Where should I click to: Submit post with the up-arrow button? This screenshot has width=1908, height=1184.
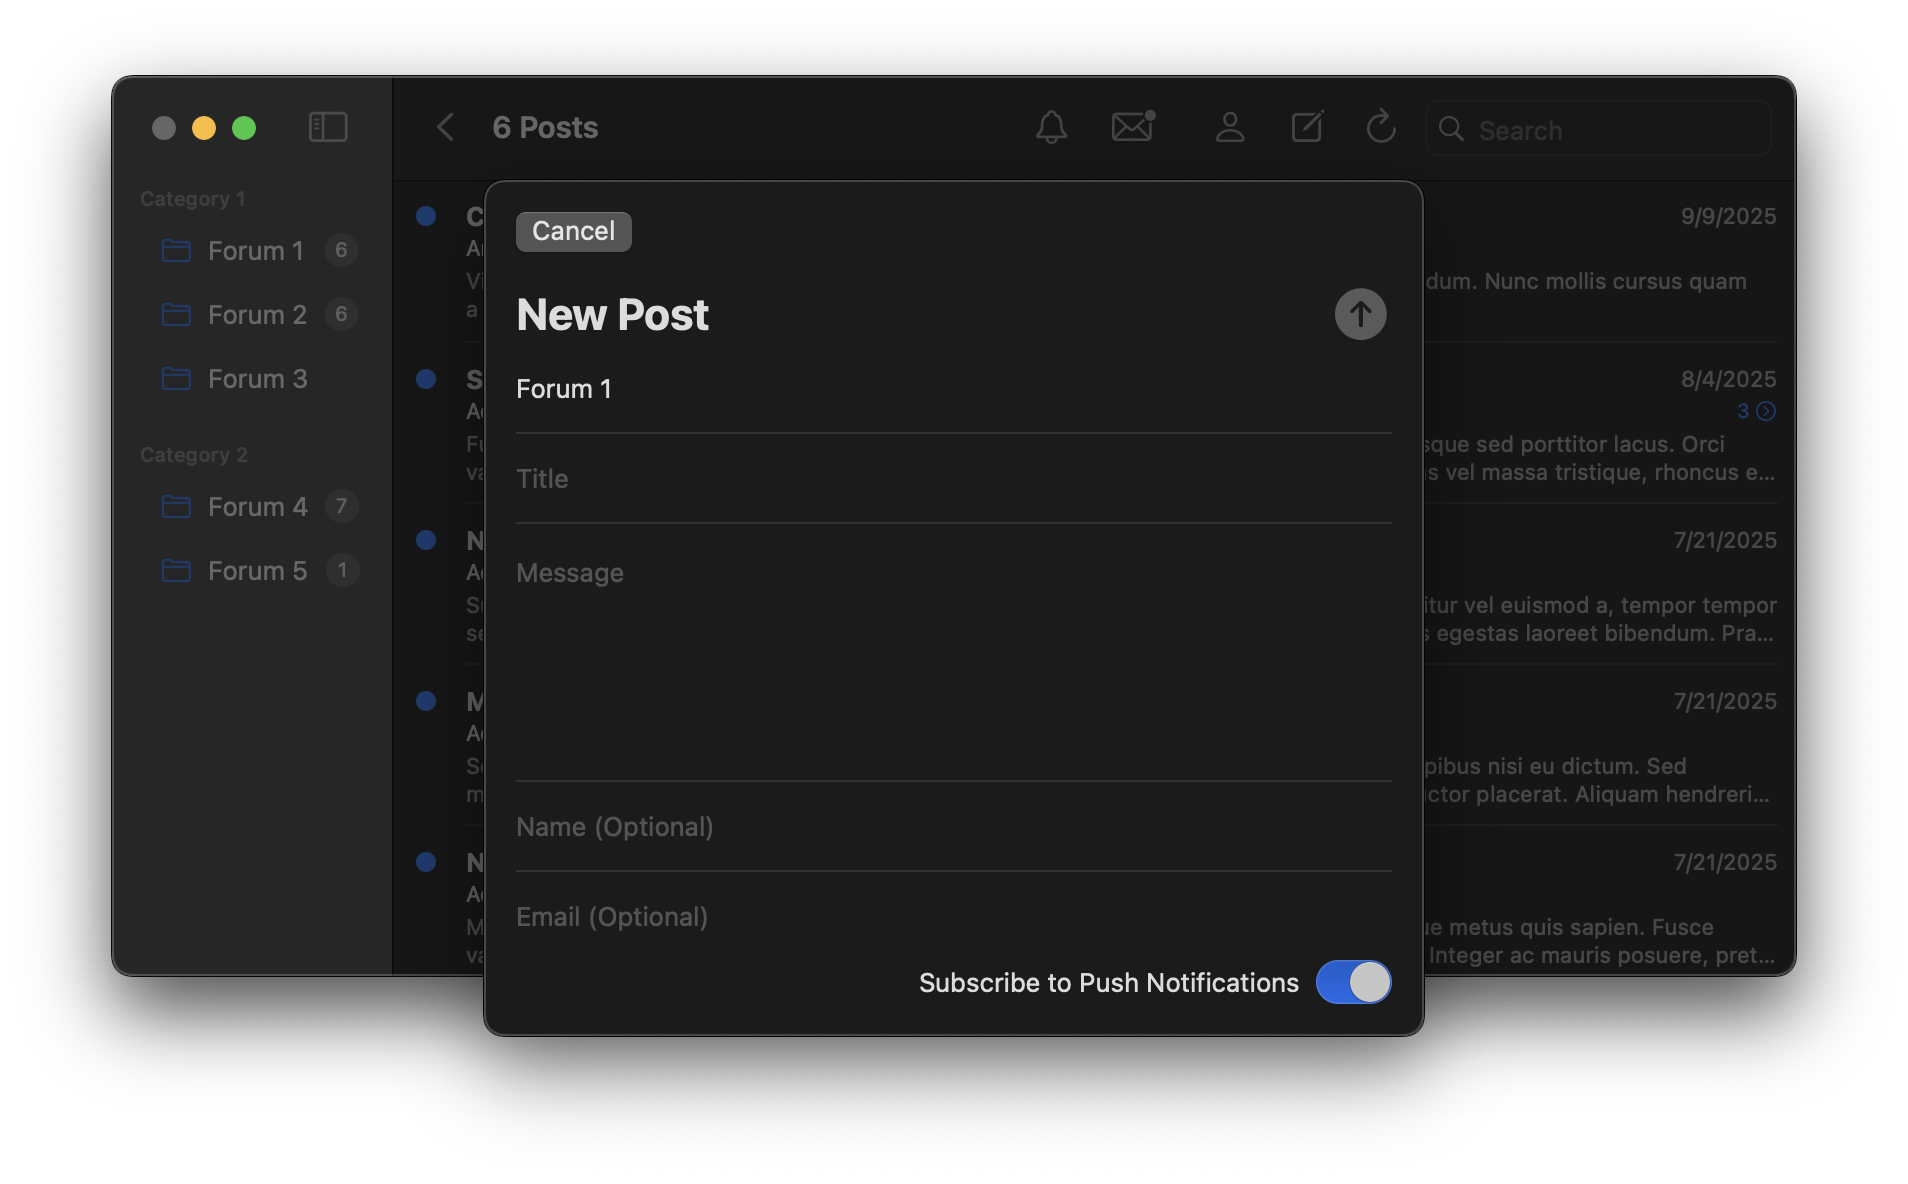[1360, 315]
